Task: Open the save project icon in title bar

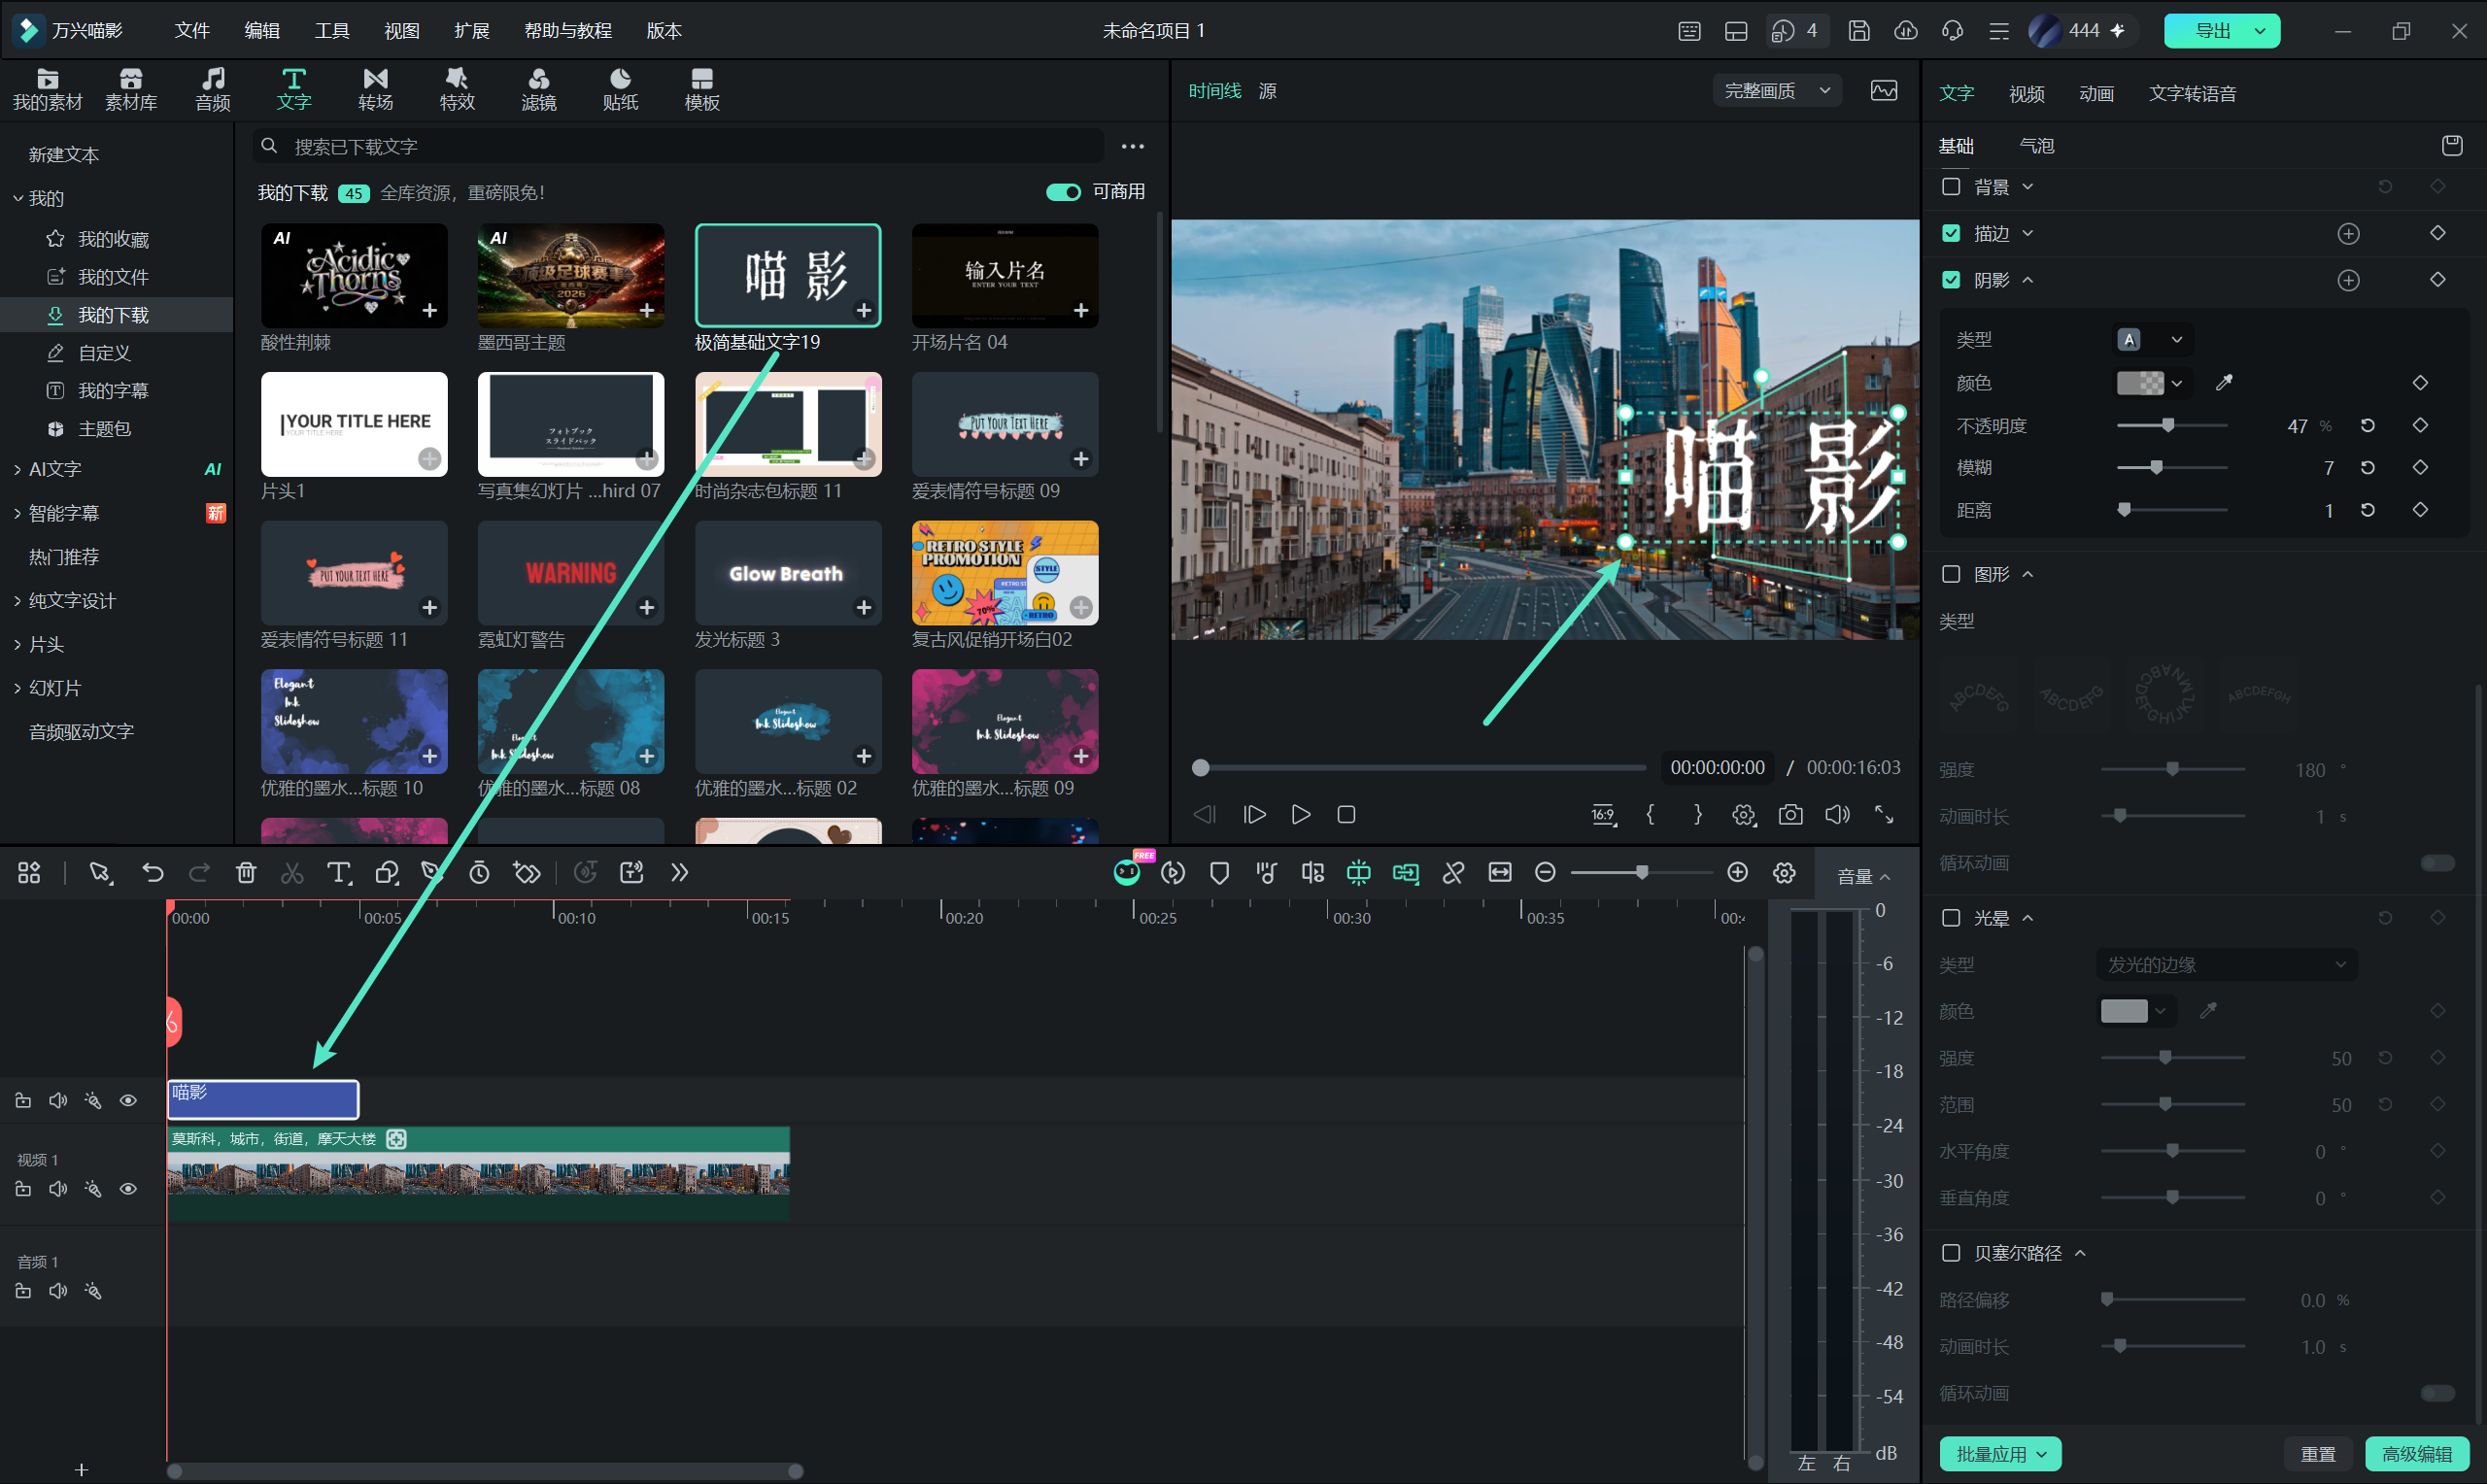Action: [x=1858, y=31]
